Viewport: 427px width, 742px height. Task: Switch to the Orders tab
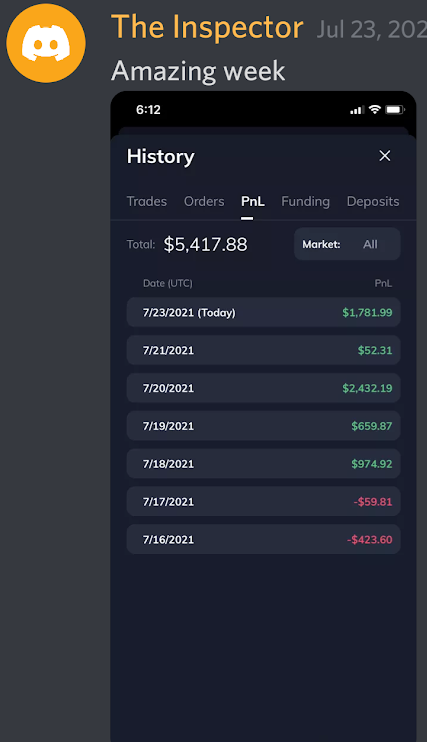204,202
